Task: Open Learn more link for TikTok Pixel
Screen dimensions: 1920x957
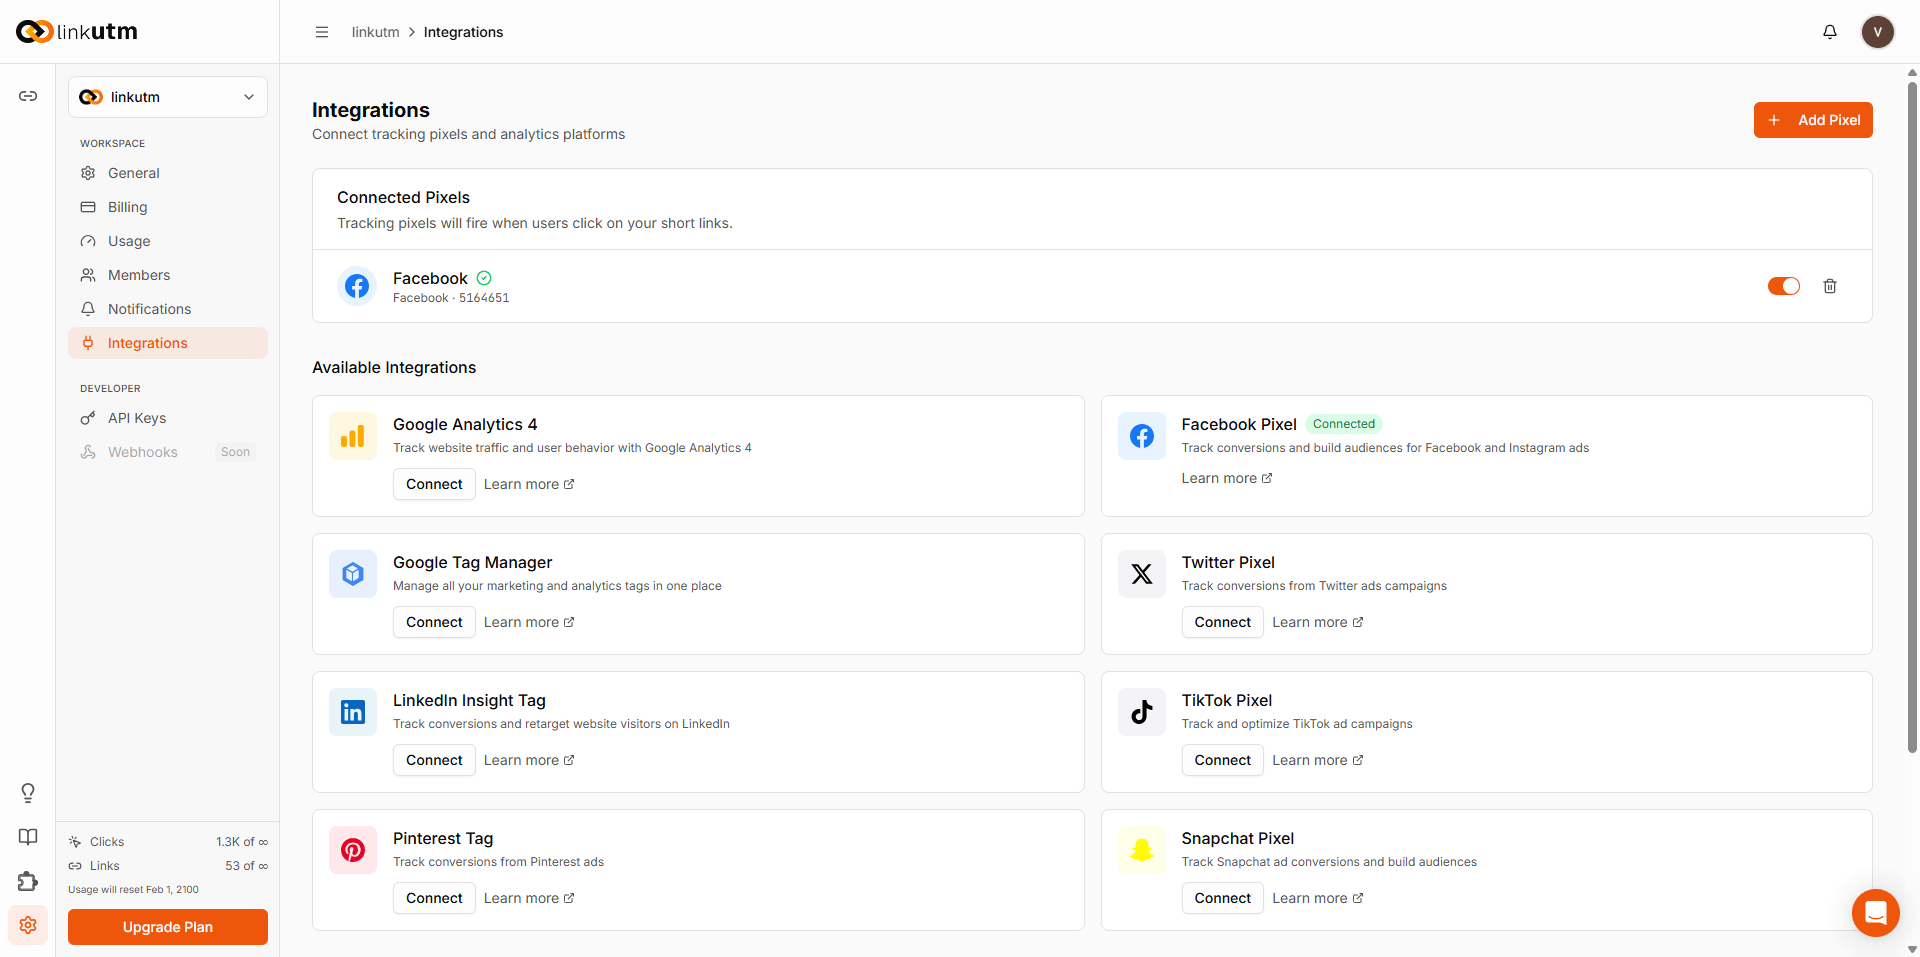Action: (x=1318, y=760)
